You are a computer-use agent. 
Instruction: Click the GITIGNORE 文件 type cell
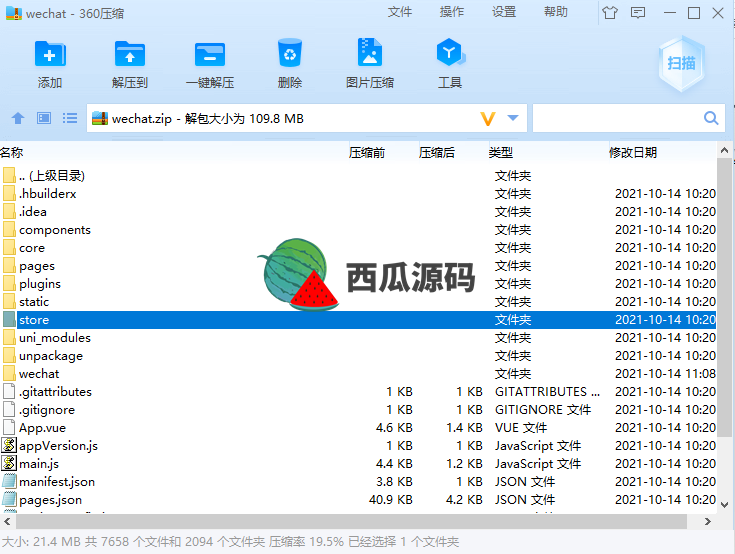tap(543, 410)
